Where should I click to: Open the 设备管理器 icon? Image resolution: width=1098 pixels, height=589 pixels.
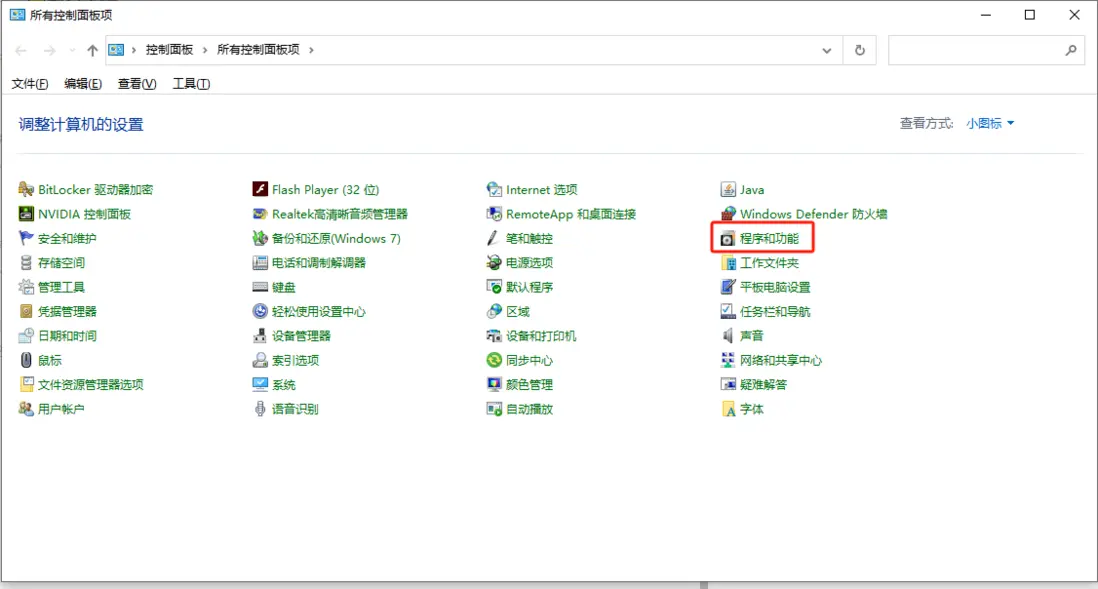click(260, 335)
